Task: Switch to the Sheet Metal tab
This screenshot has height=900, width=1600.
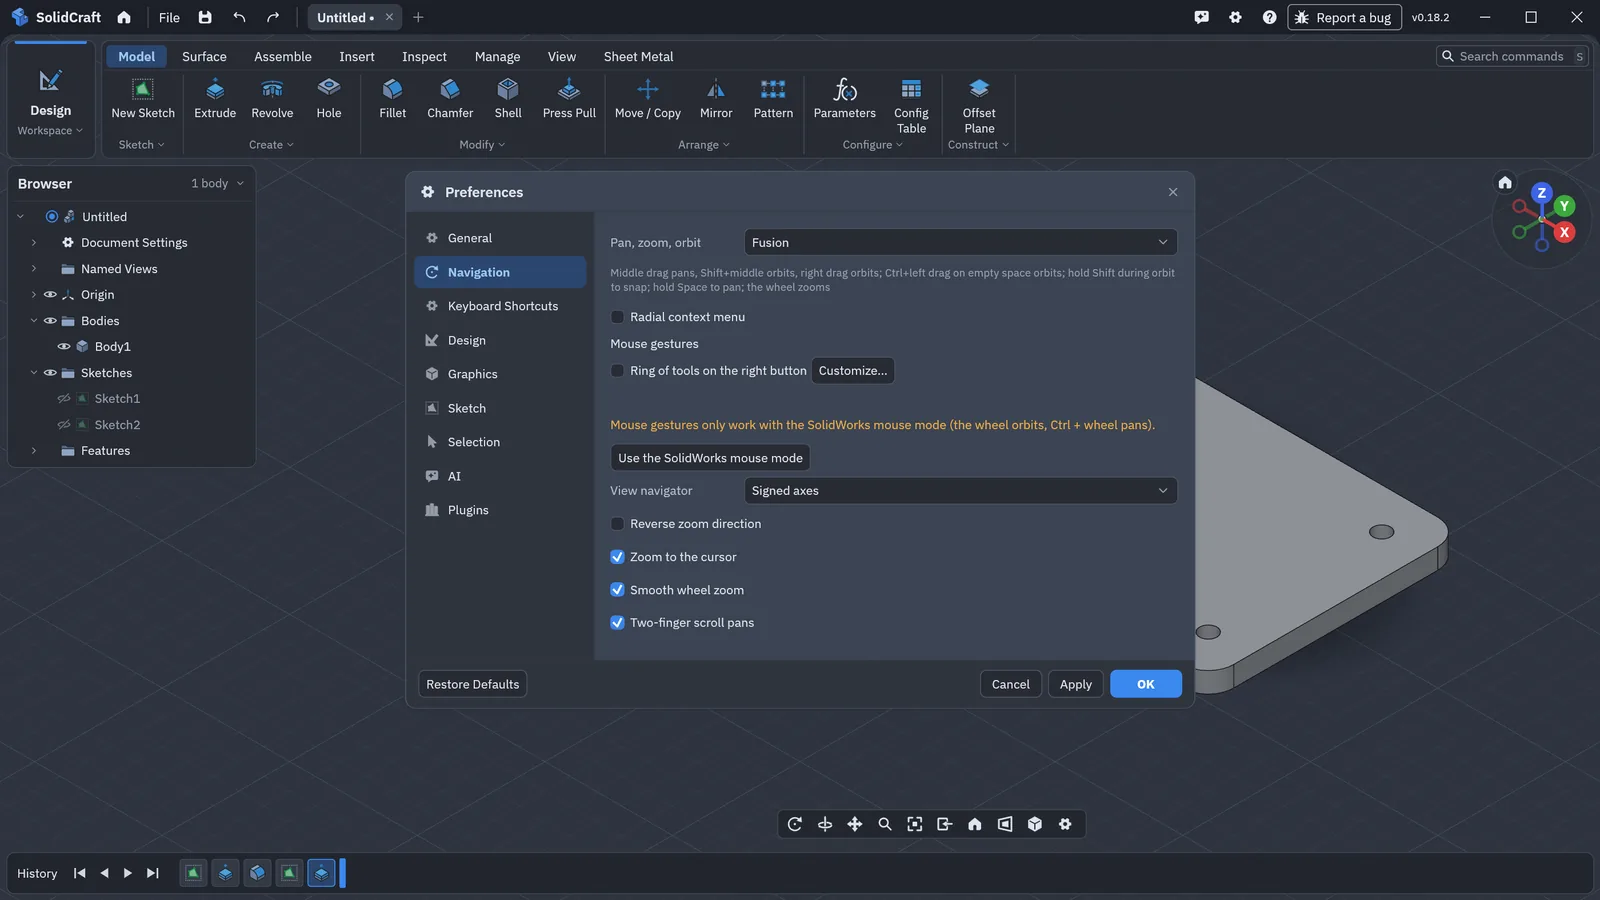Action: click(x=638, y=57)
